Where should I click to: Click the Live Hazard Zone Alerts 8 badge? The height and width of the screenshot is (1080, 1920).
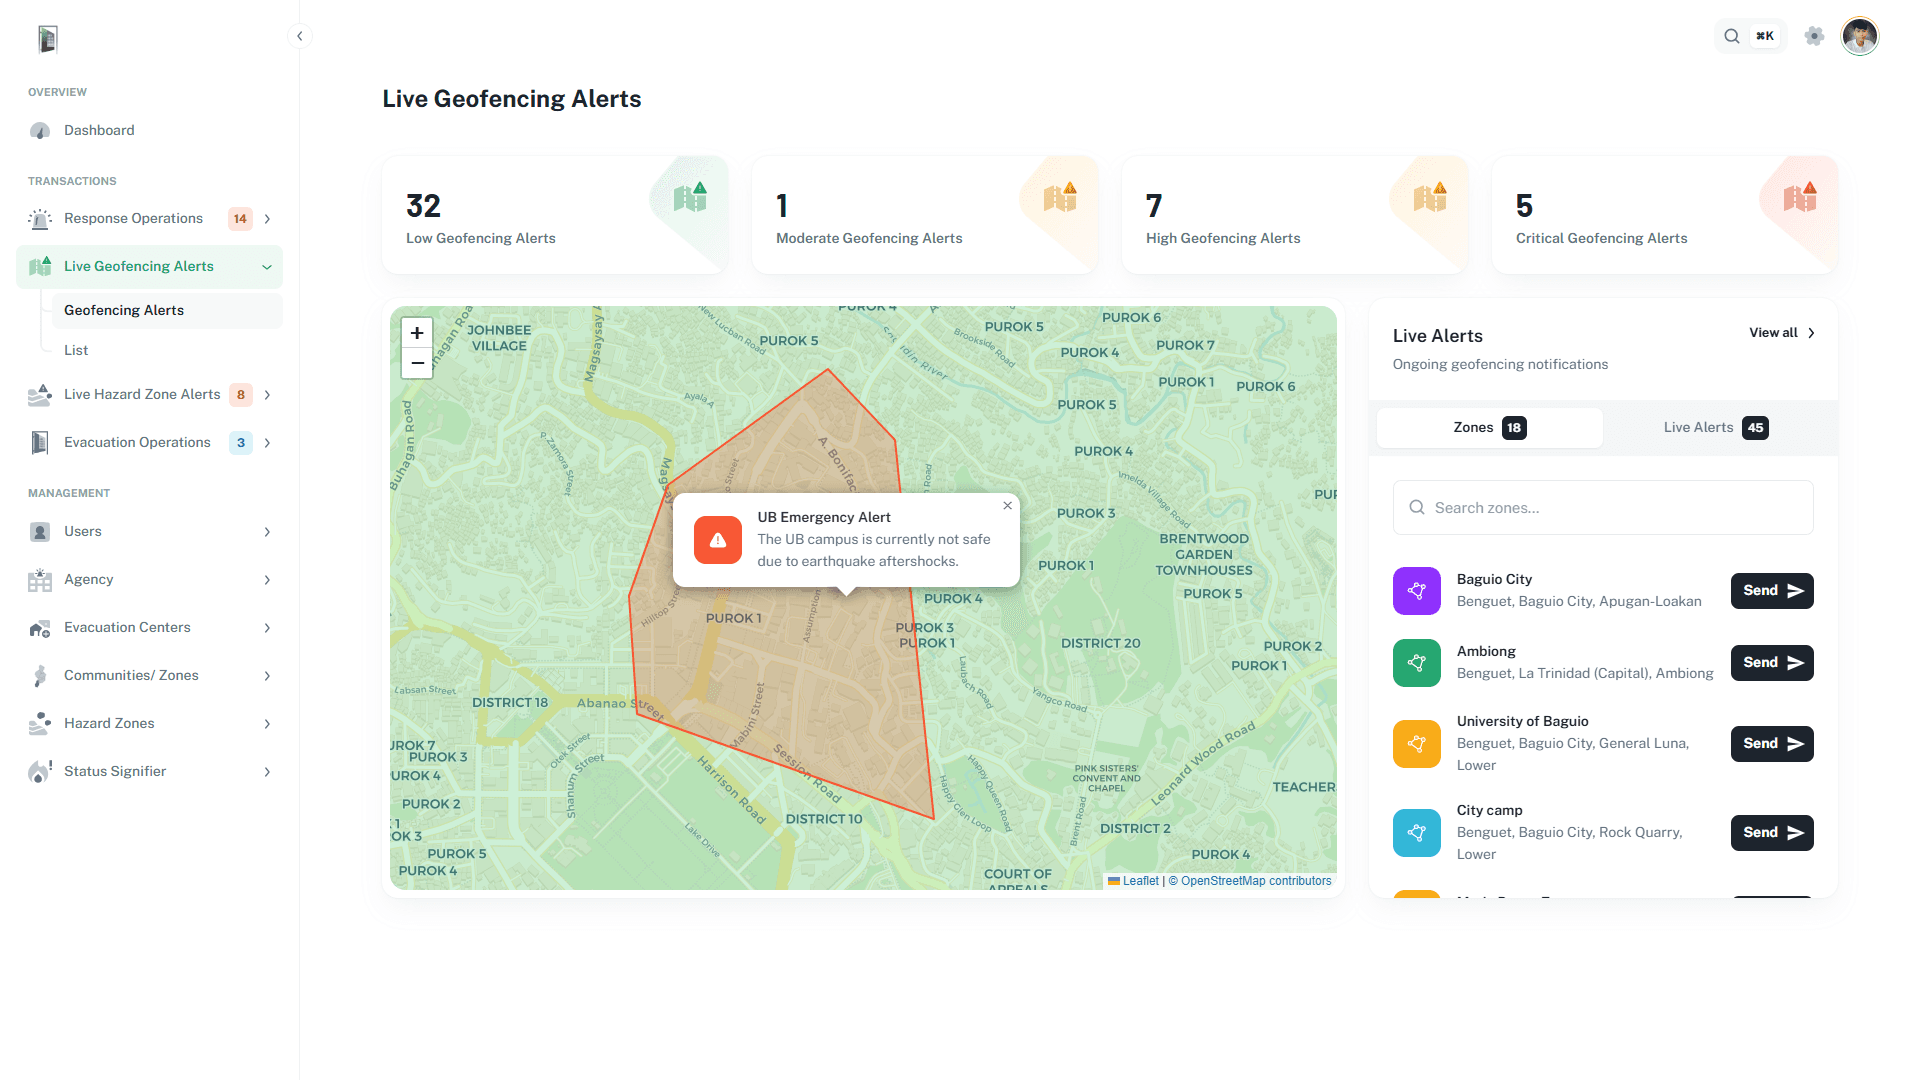(240, 395)
